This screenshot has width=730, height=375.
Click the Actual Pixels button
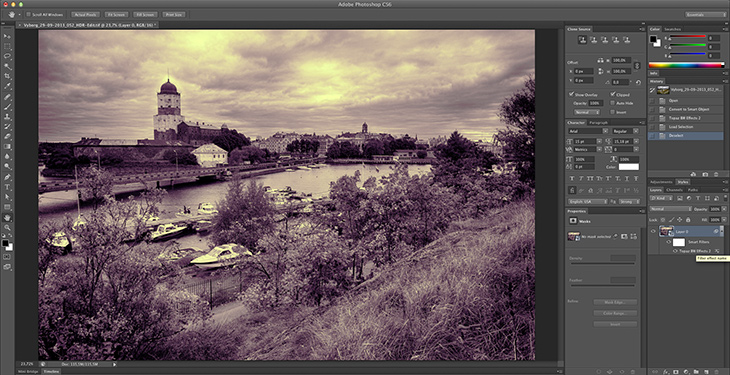(x=85, y=14)
